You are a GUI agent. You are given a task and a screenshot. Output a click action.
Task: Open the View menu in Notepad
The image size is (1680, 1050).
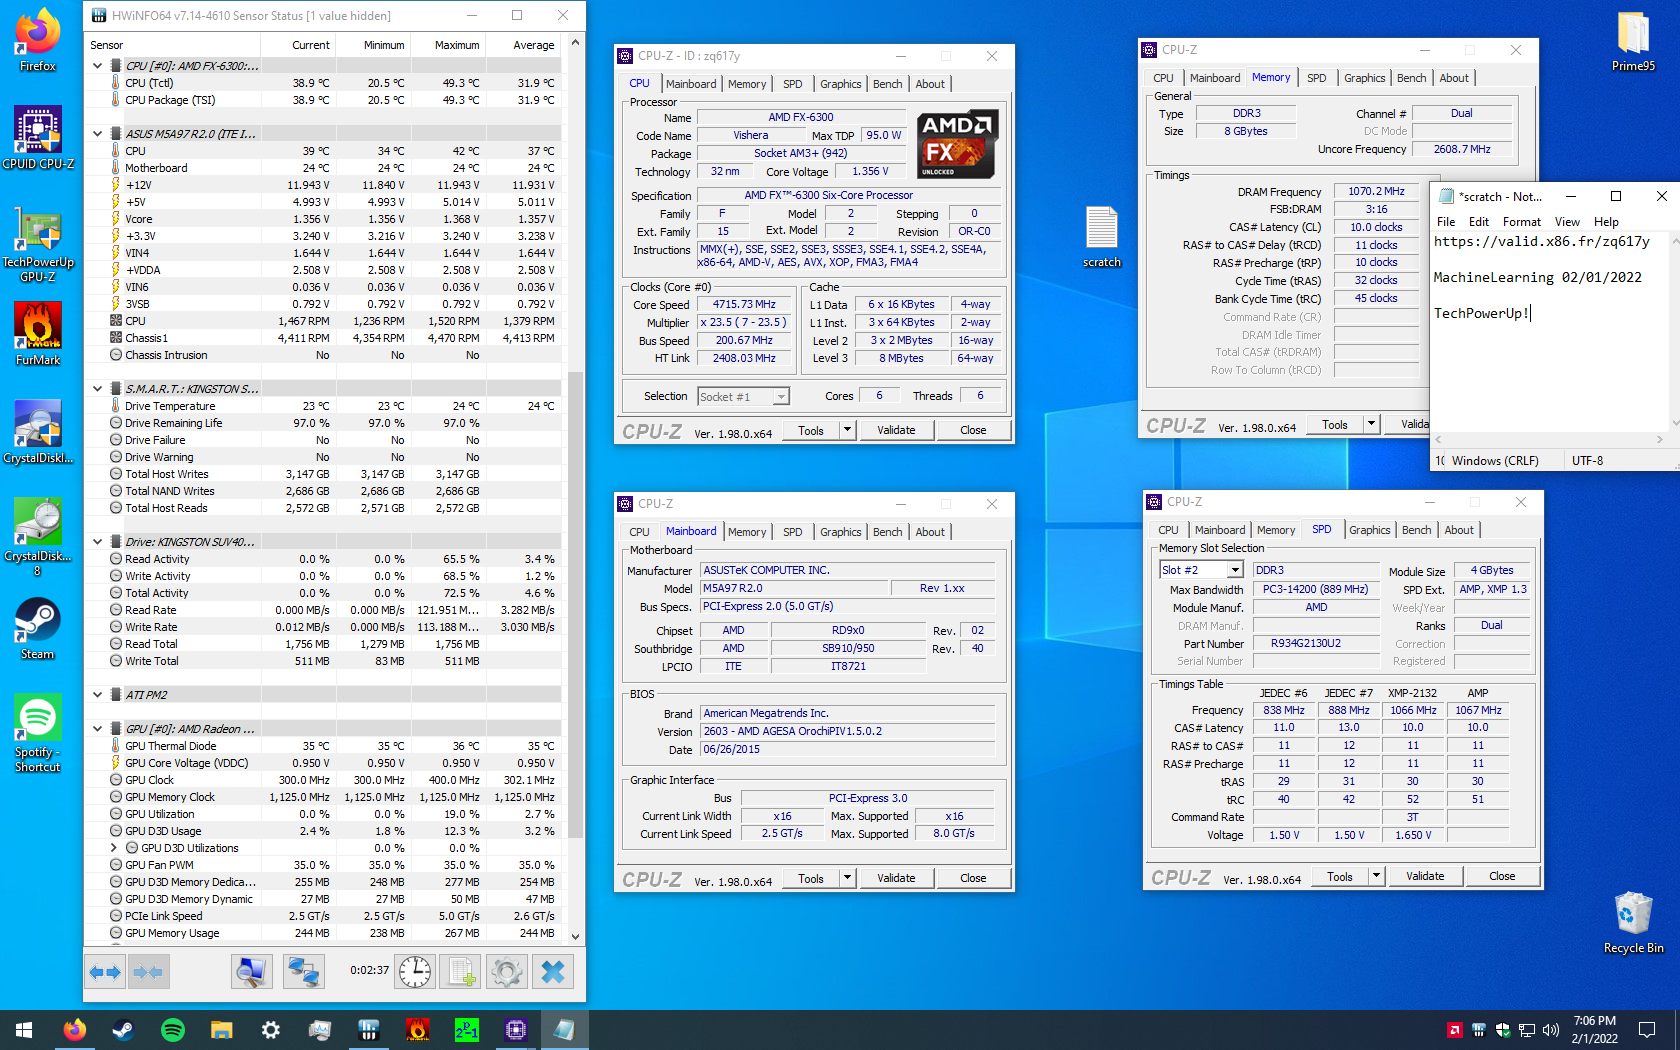(x=1567, y=222)
